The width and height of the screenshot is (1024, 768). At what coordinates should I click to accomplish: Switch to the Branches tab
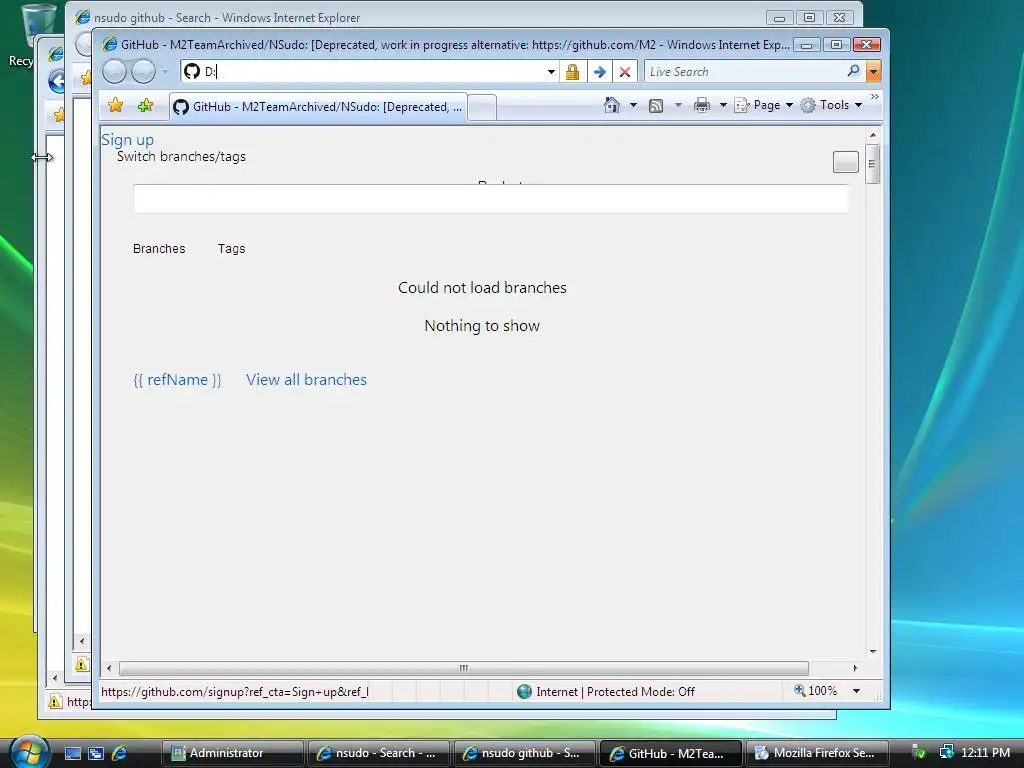[x=159, y=249]
